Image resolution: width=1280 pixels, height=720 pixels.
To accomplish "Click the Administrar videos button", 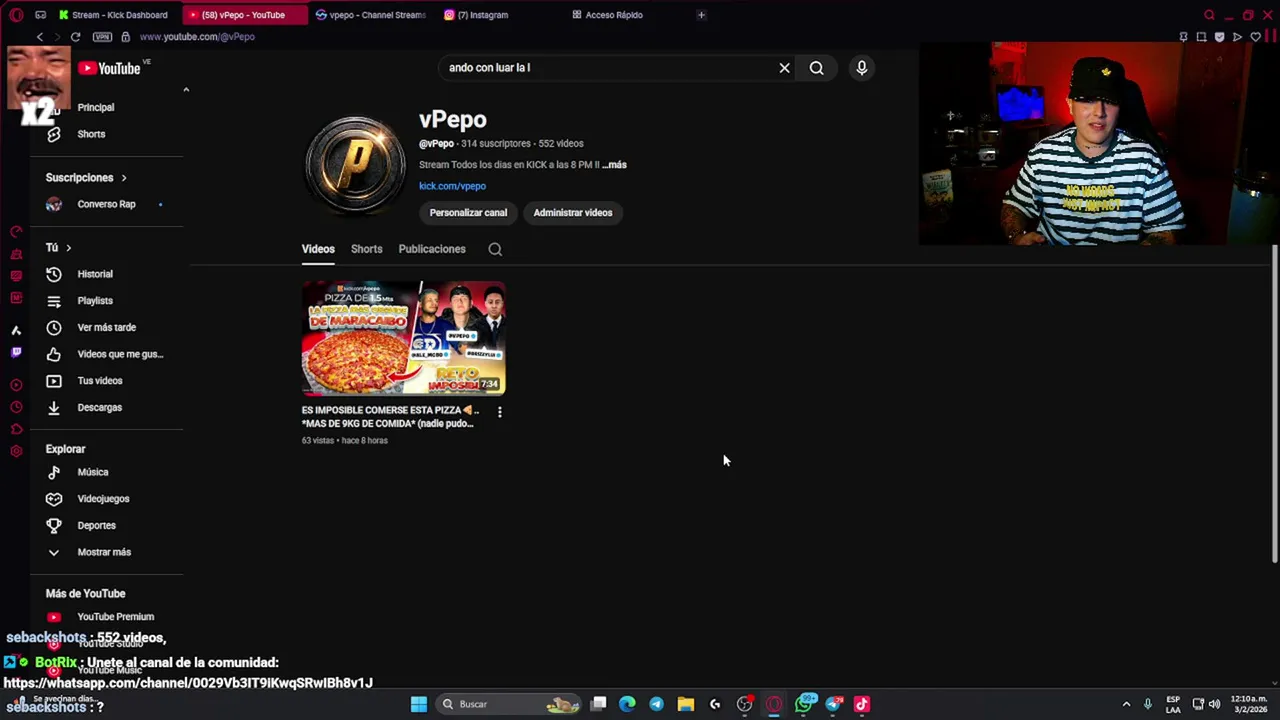I will pos(573,213).
